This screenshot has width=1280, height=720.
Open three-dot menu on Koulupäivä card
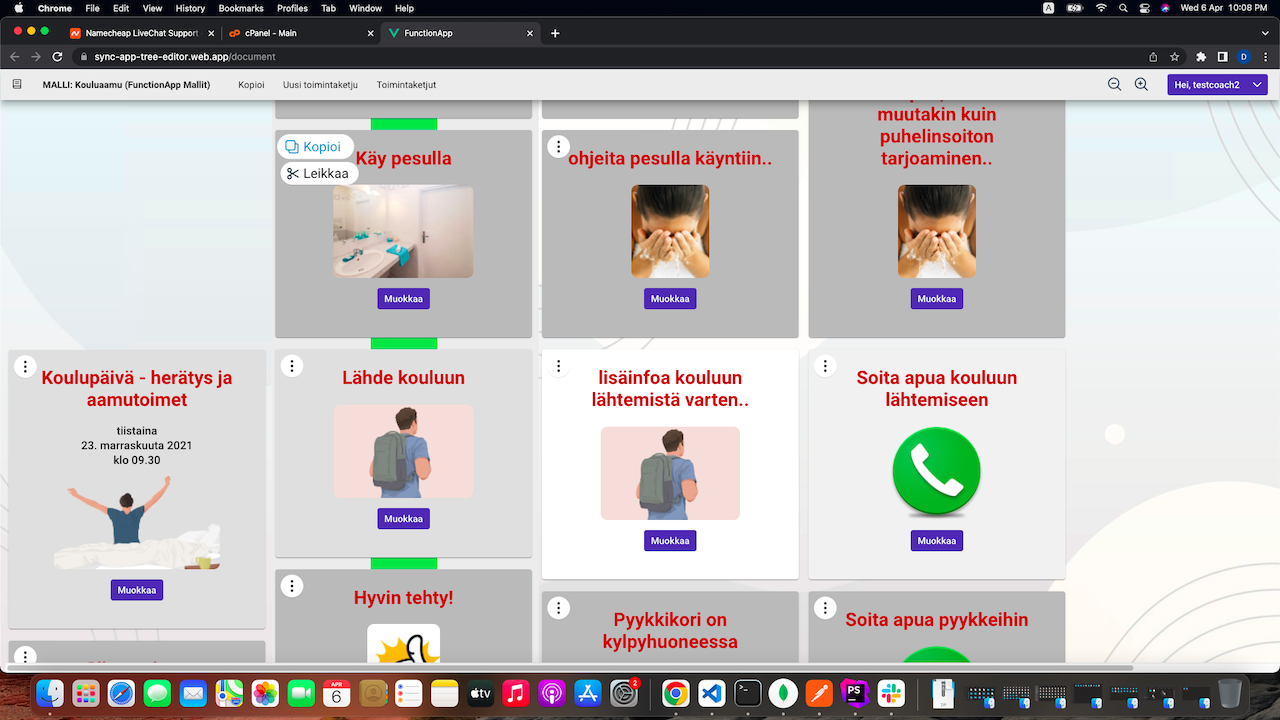point(25,366)
